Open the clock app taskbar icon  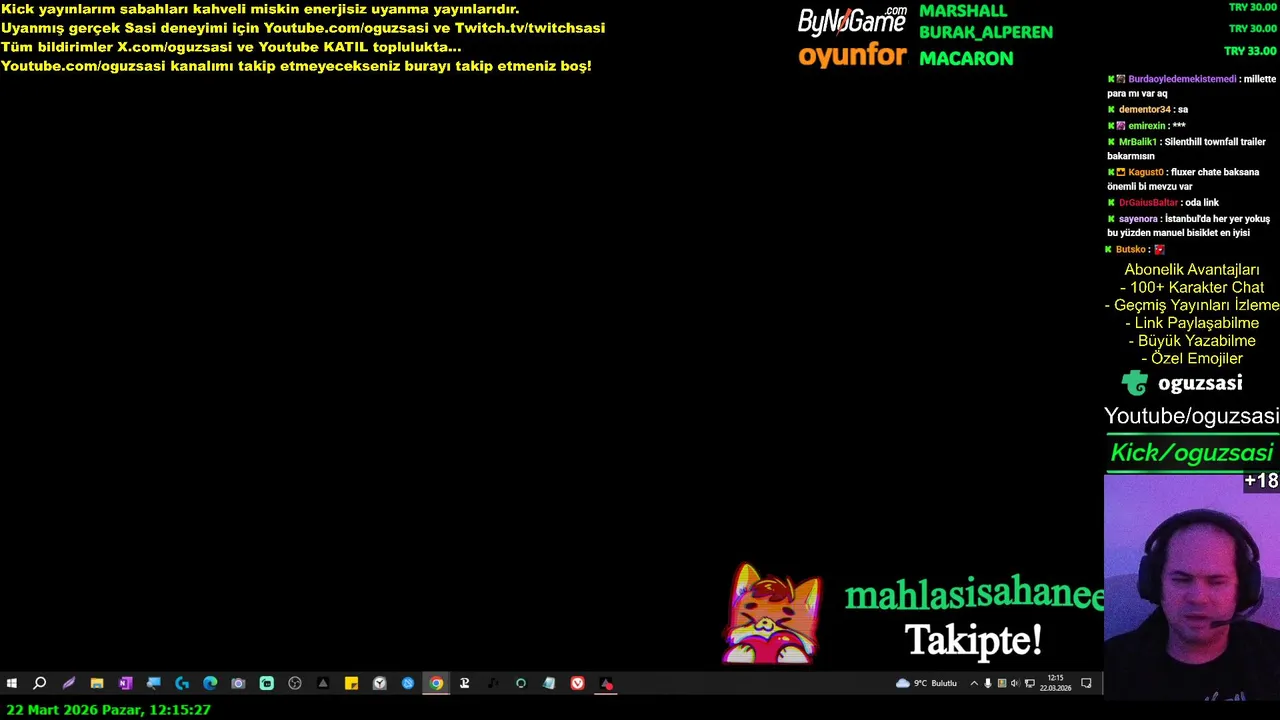380,683
